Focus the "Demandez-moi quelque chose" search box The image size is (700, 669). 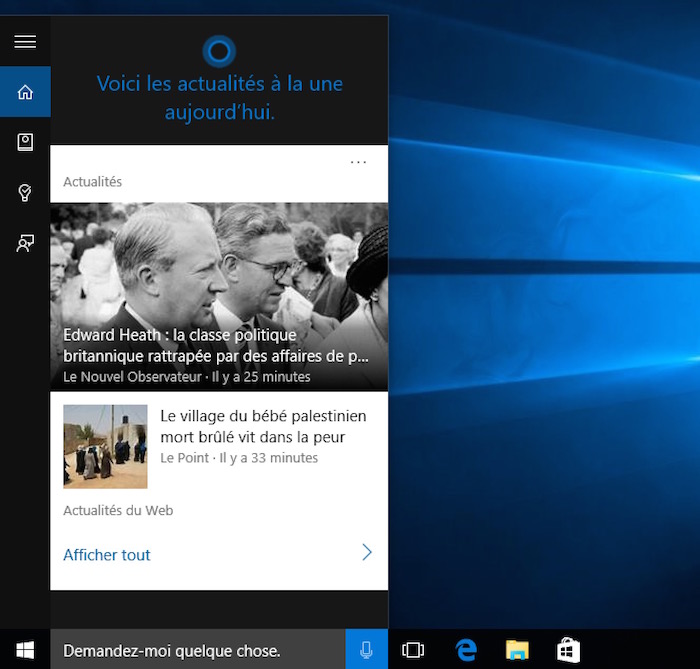pos(197,650)
